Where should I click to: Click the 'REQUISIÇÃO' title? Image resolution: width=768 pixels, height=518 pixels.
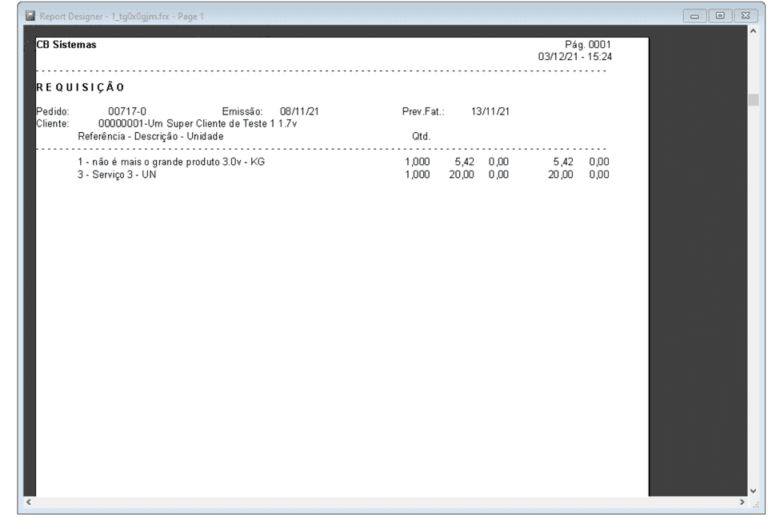(80, 87)
